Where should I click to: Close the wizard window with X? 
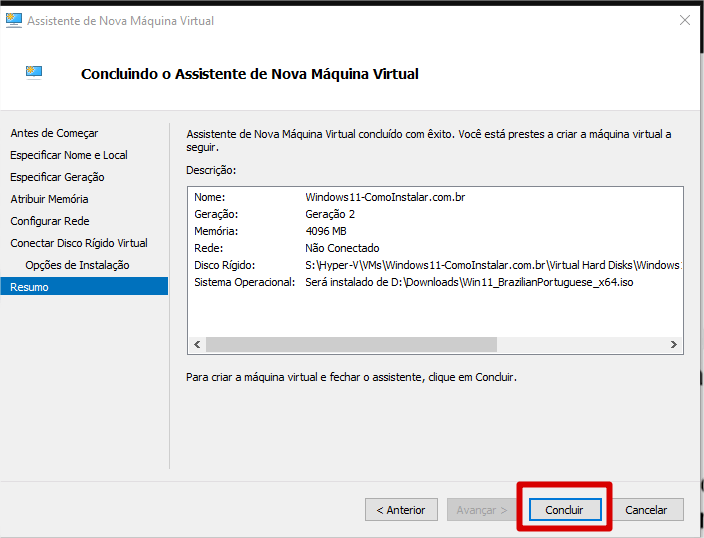pyautogui.click(x=685, y=20)
